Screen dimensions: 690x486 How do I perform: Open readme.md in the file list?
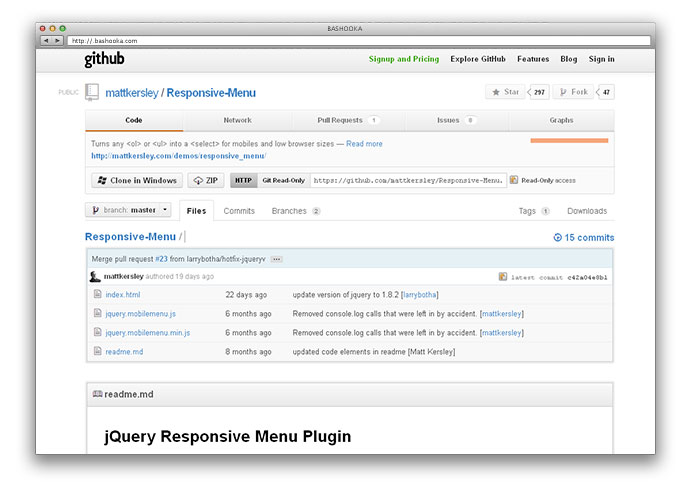point(124,351)
